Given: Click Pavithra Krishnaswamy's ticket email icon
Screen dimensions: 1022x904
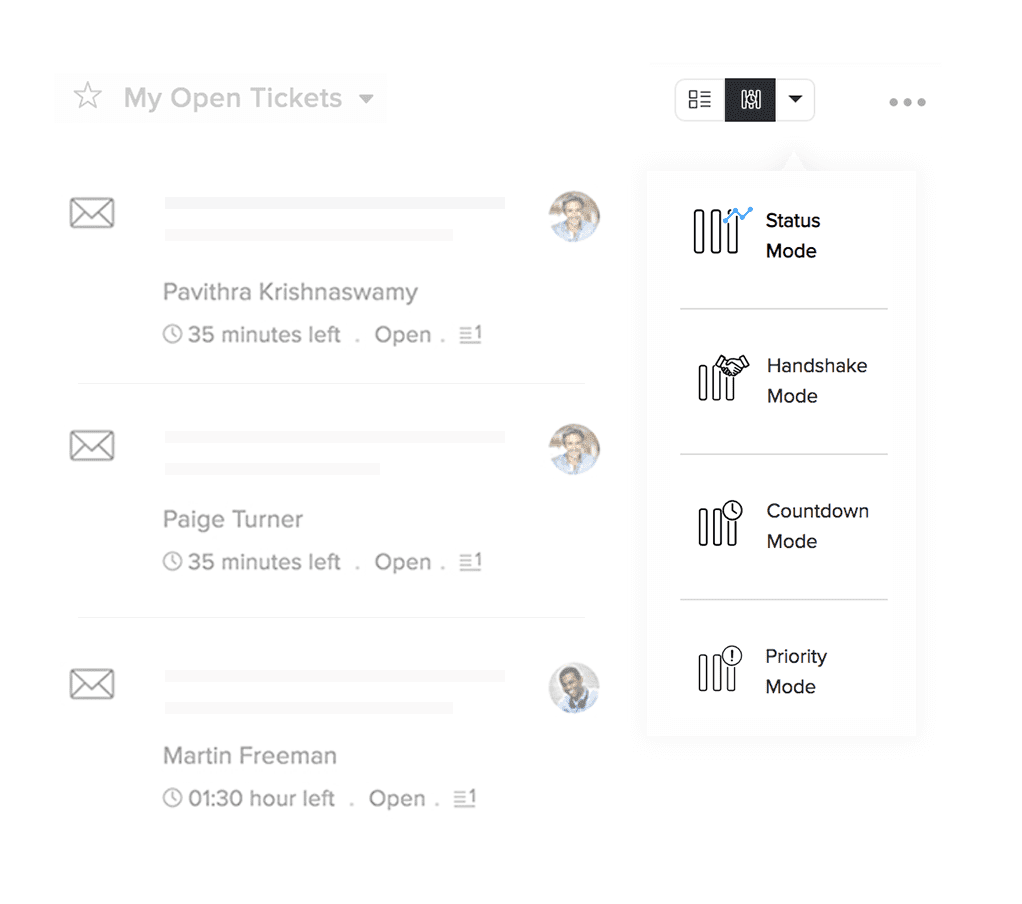Looking at the screenshot, I should pos(92,213).
